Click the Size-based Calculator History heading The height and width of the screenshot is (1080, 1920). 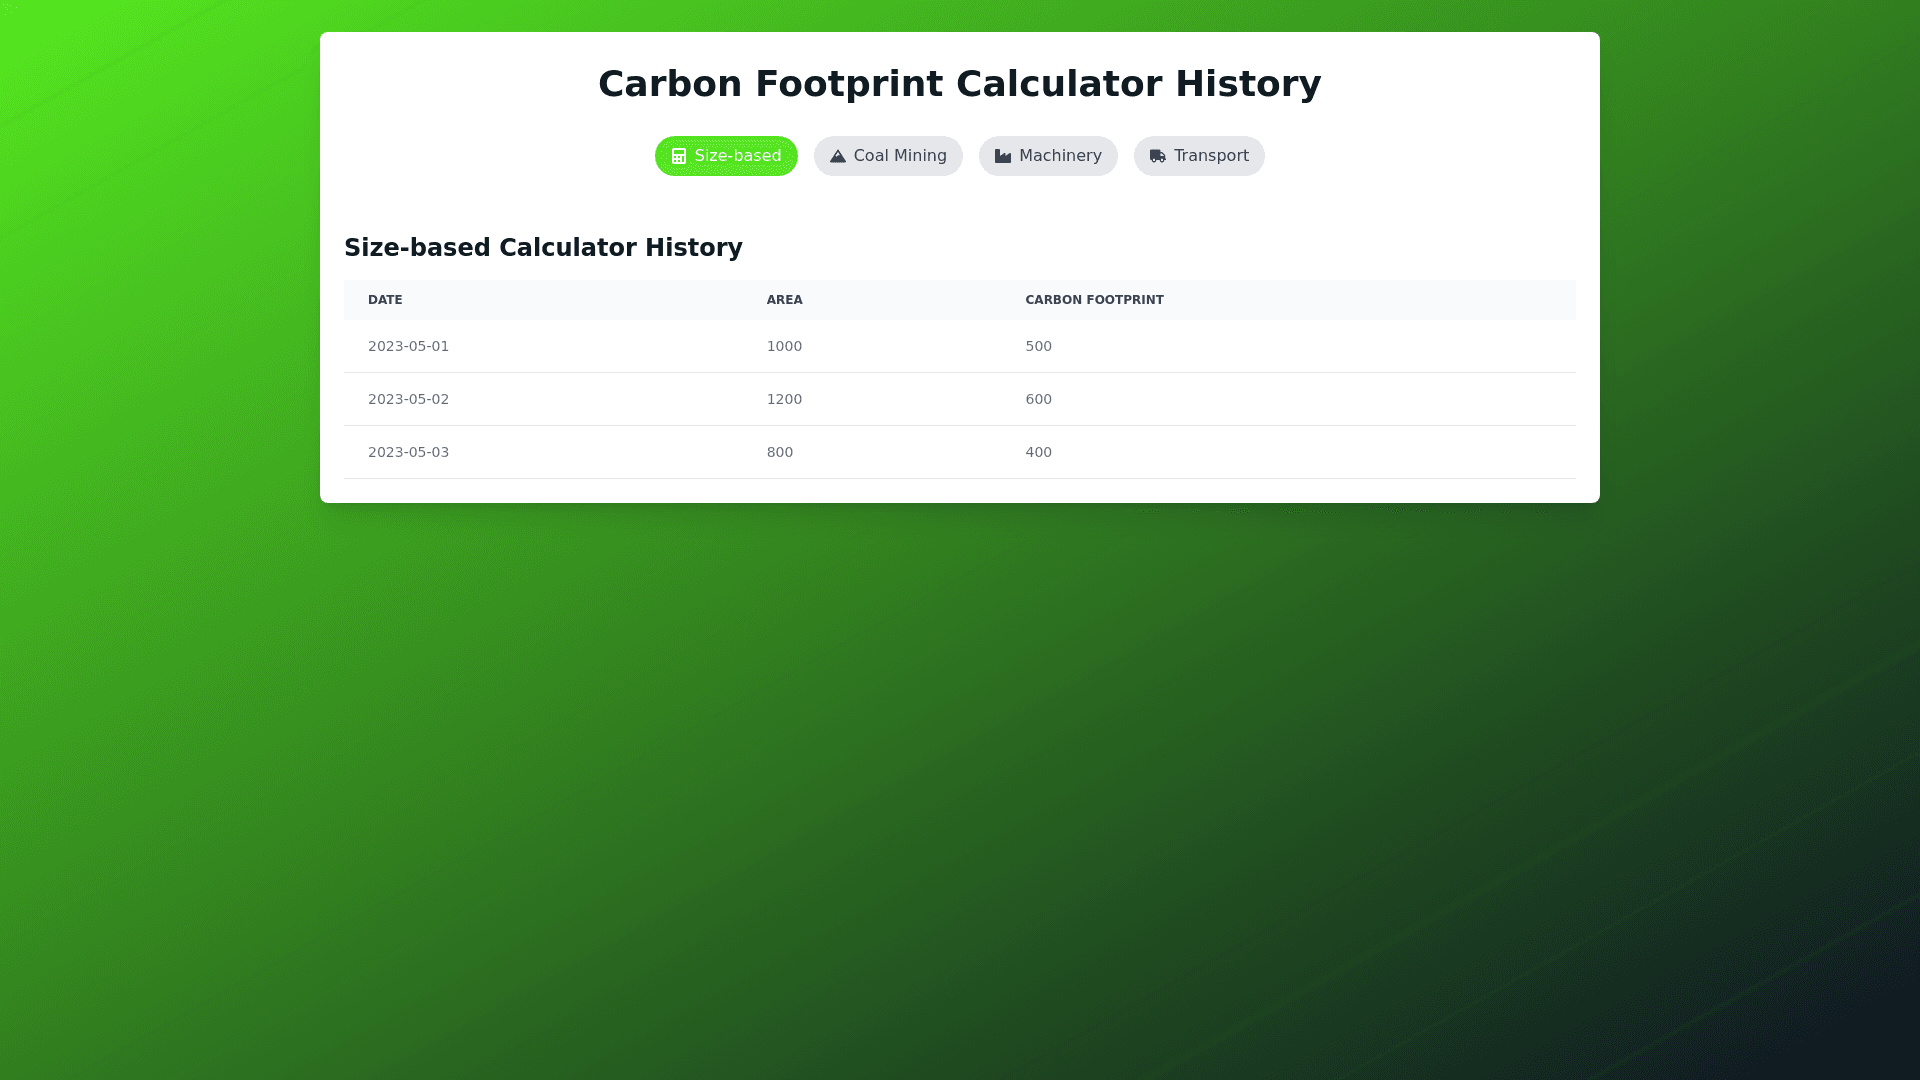click(x=543, y=248)
